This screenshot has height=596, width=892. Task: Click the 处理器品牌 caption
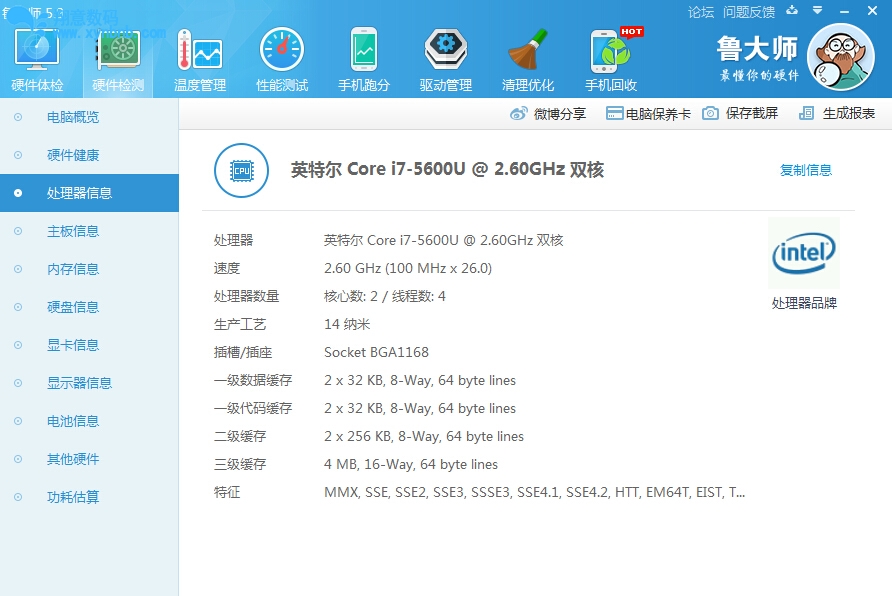[804, 303]
